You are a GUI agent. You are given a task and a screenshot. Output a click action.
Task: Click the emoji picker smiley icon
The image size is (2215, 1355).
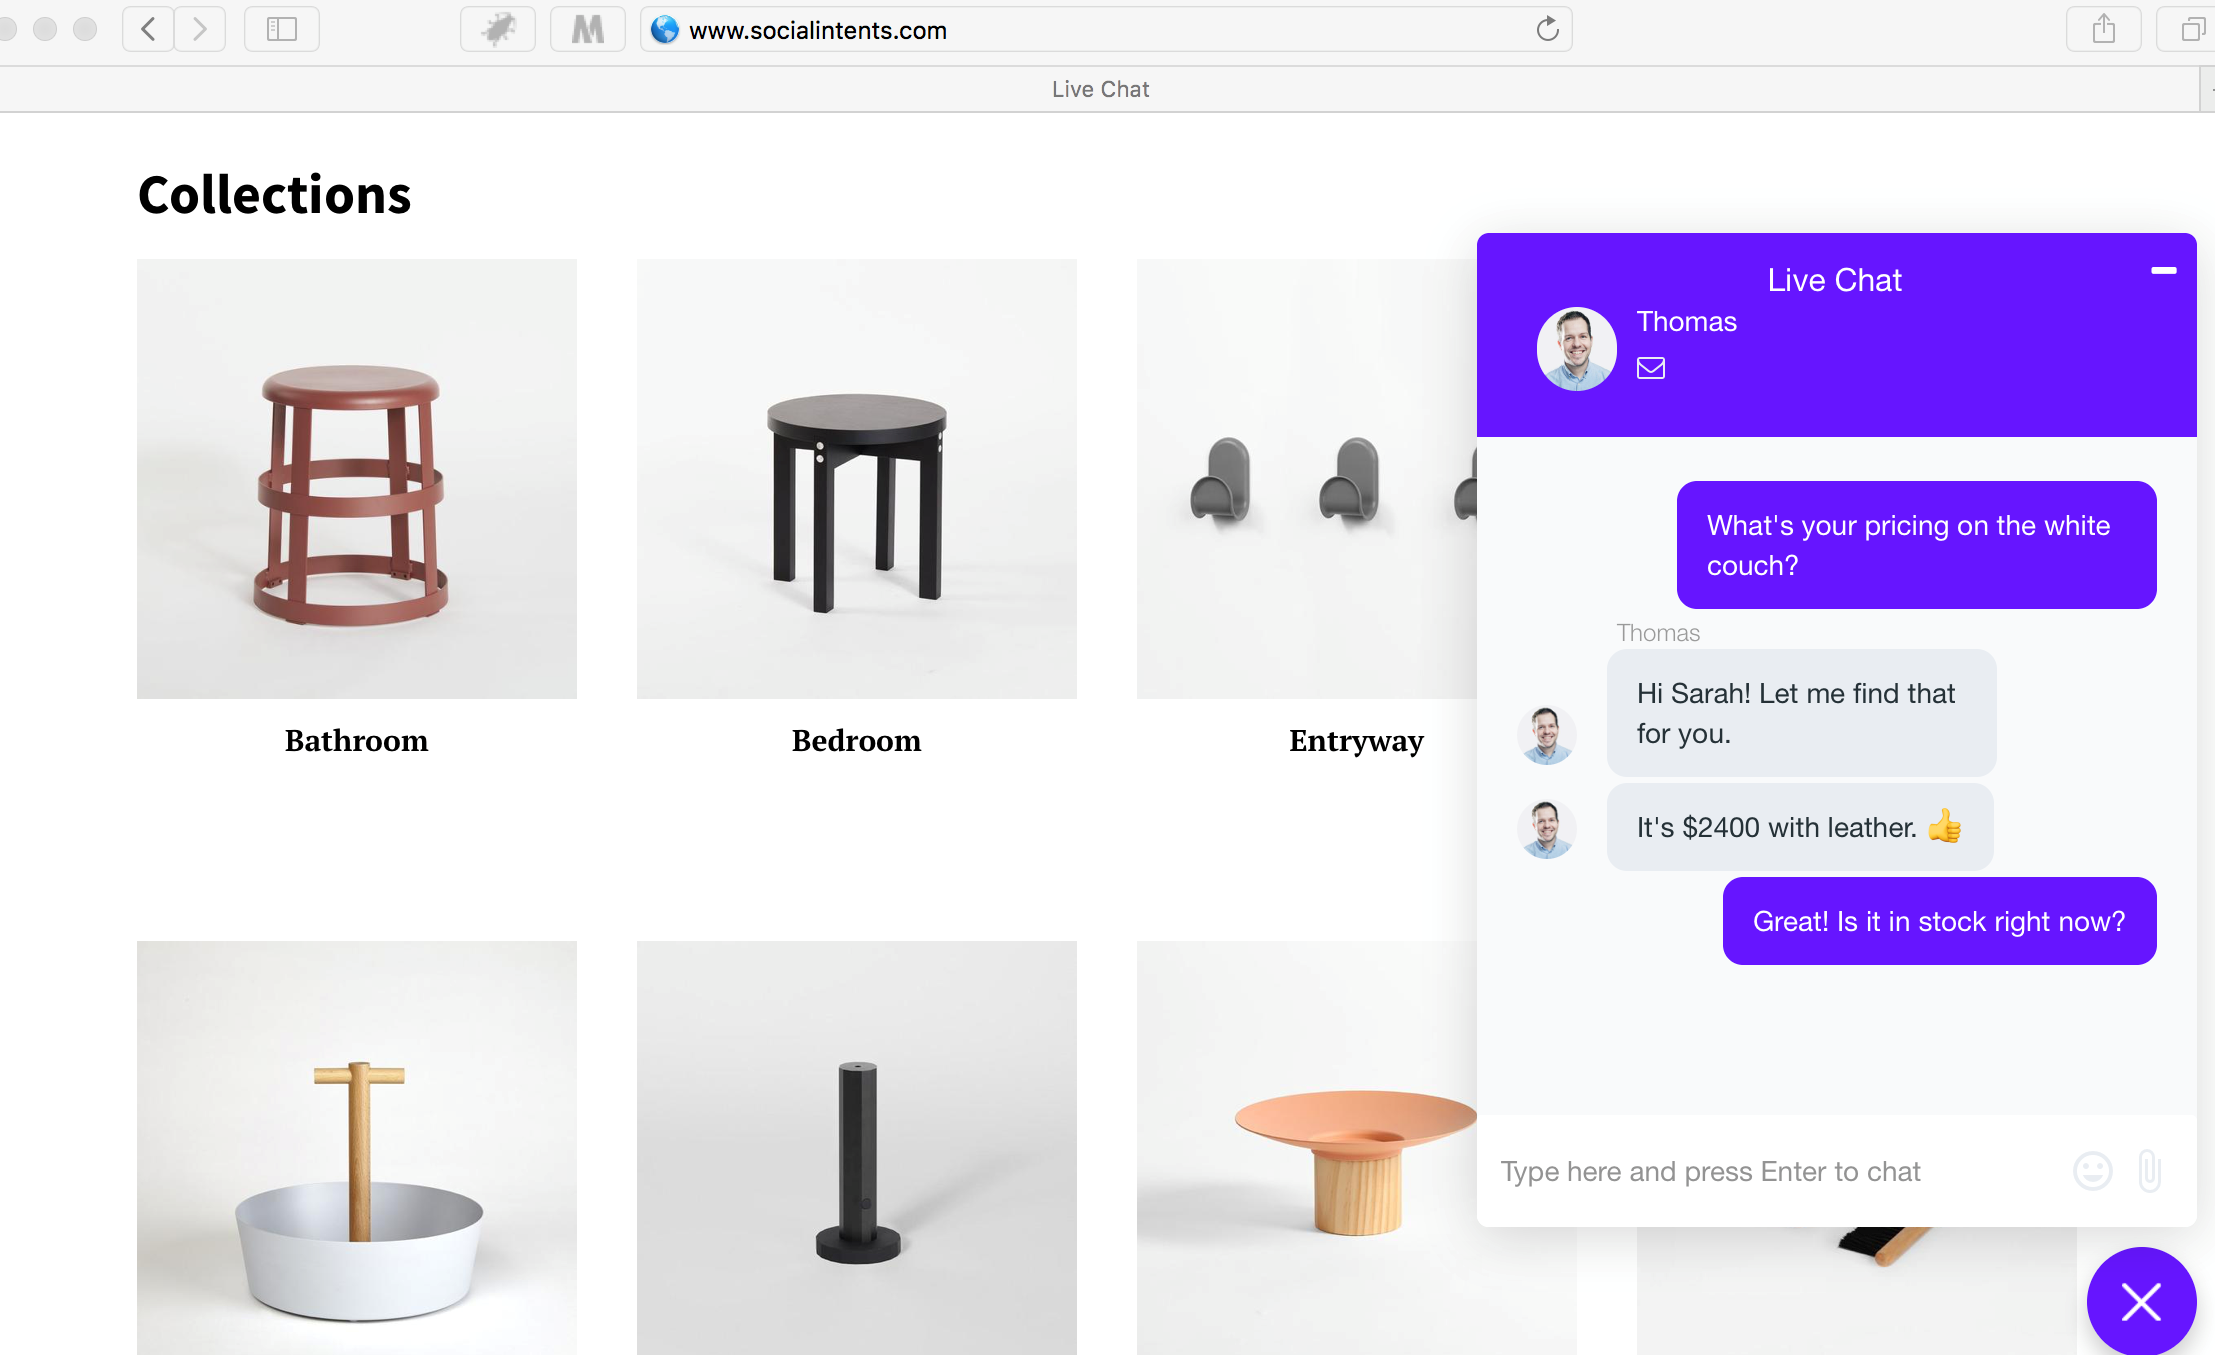coord(2092,1171)
